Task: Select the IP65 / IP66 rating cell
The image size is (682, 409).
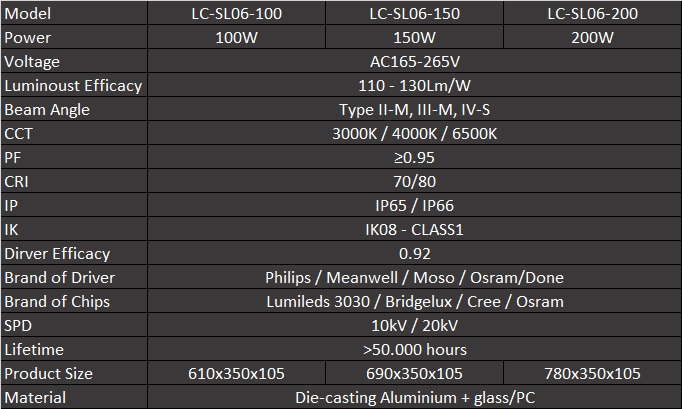Action: 414,206
